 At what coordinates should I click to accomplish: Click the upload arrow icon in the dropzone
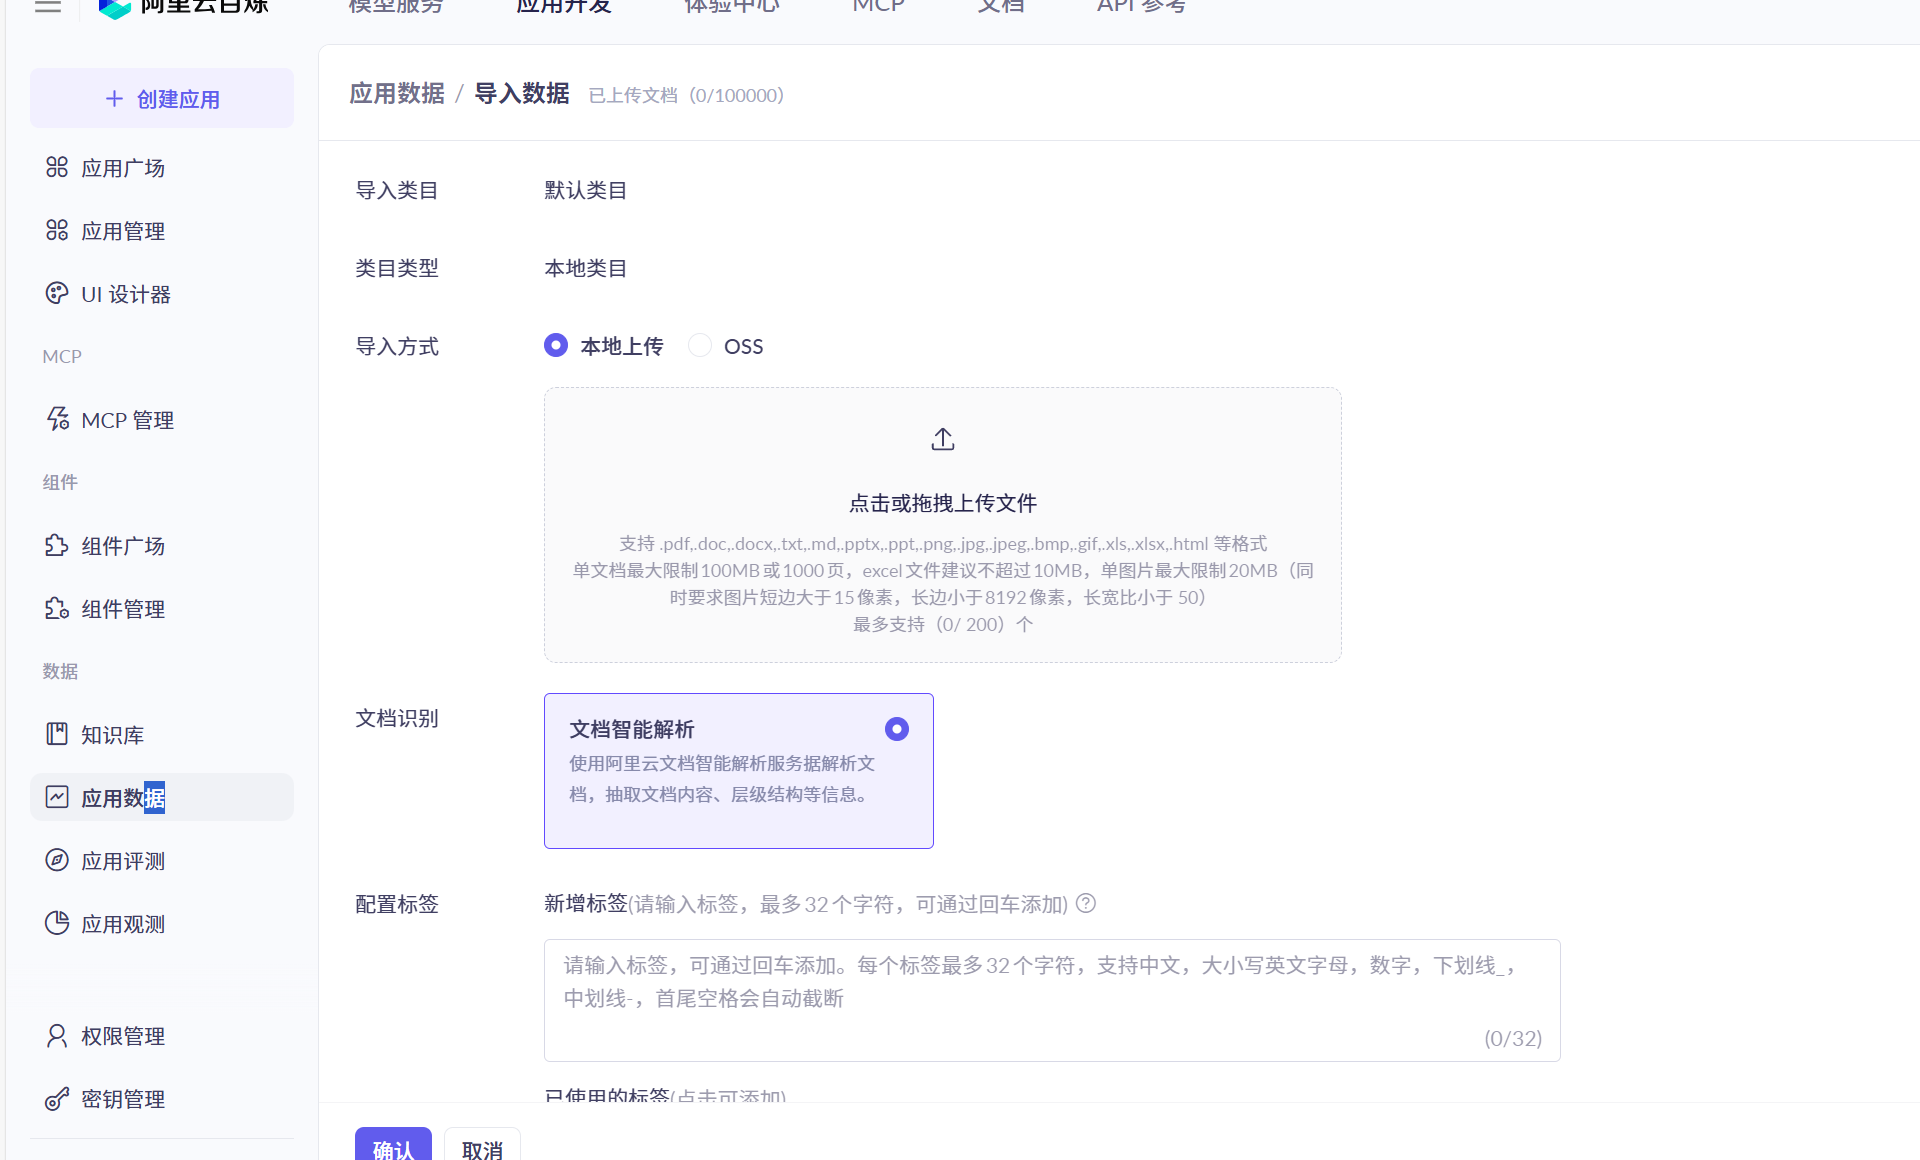point(942,439)
